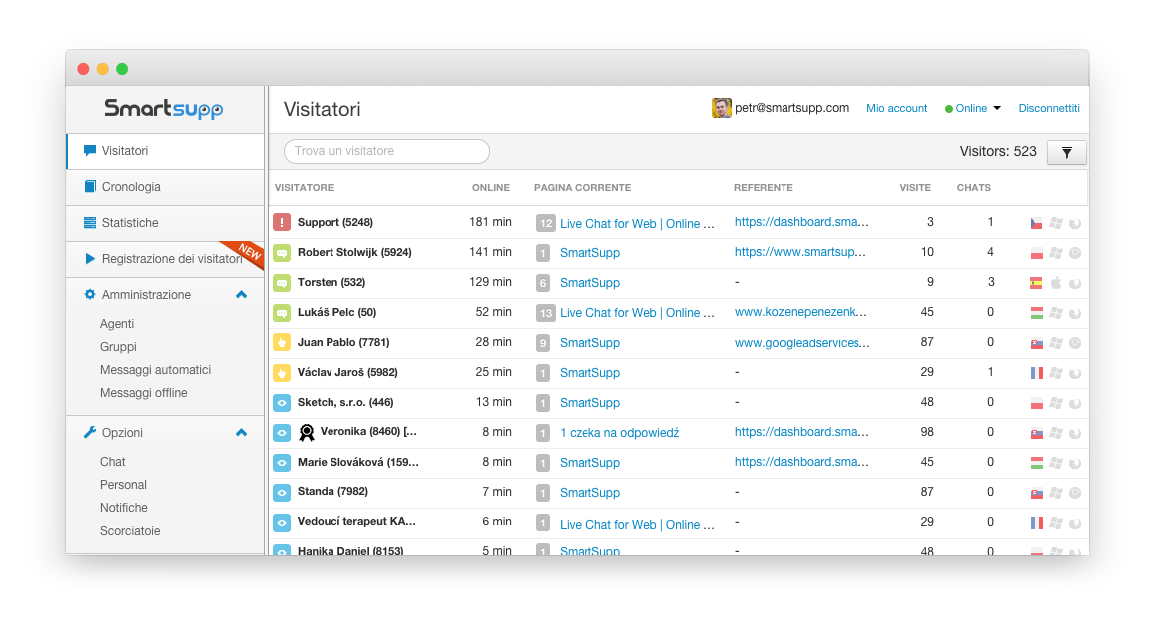This screenshot has height=621, width=1156.
Task: Click the green chat icon beside Robert Stolwijk
Action: tap(282, 253)
